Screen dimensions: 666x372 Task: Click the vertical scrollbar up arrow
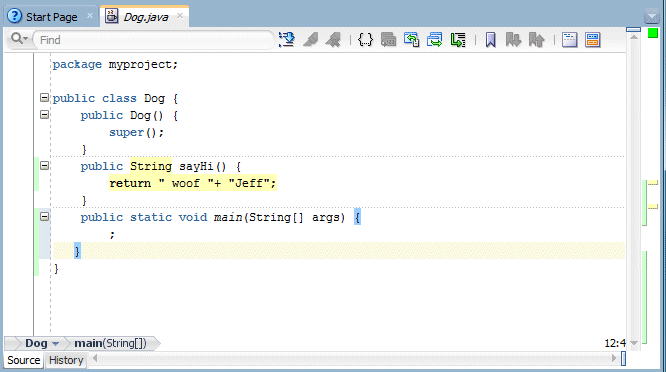point(634,37)
